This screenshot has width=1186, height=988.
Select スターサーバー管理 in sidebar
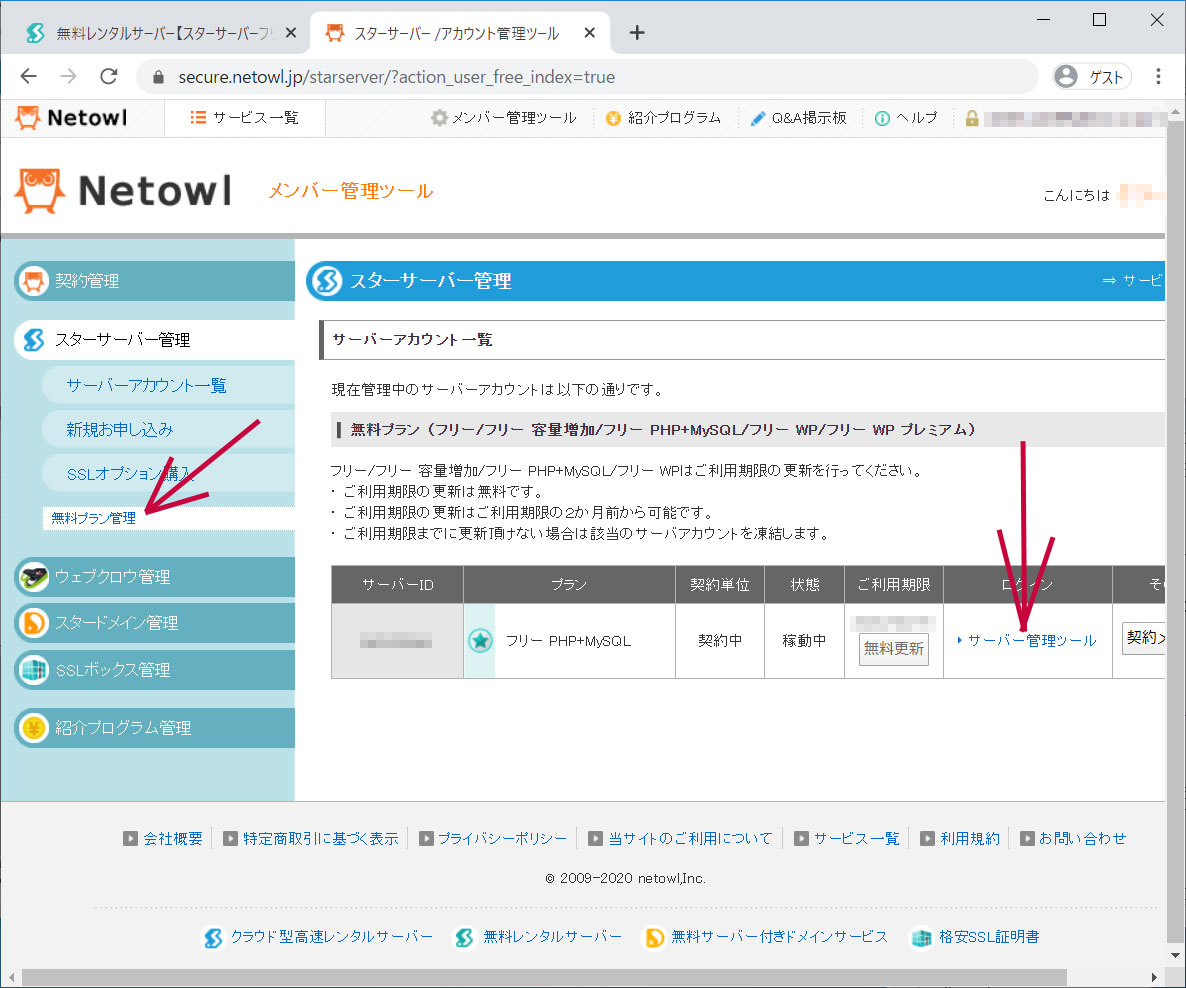(x=154, y=340)
